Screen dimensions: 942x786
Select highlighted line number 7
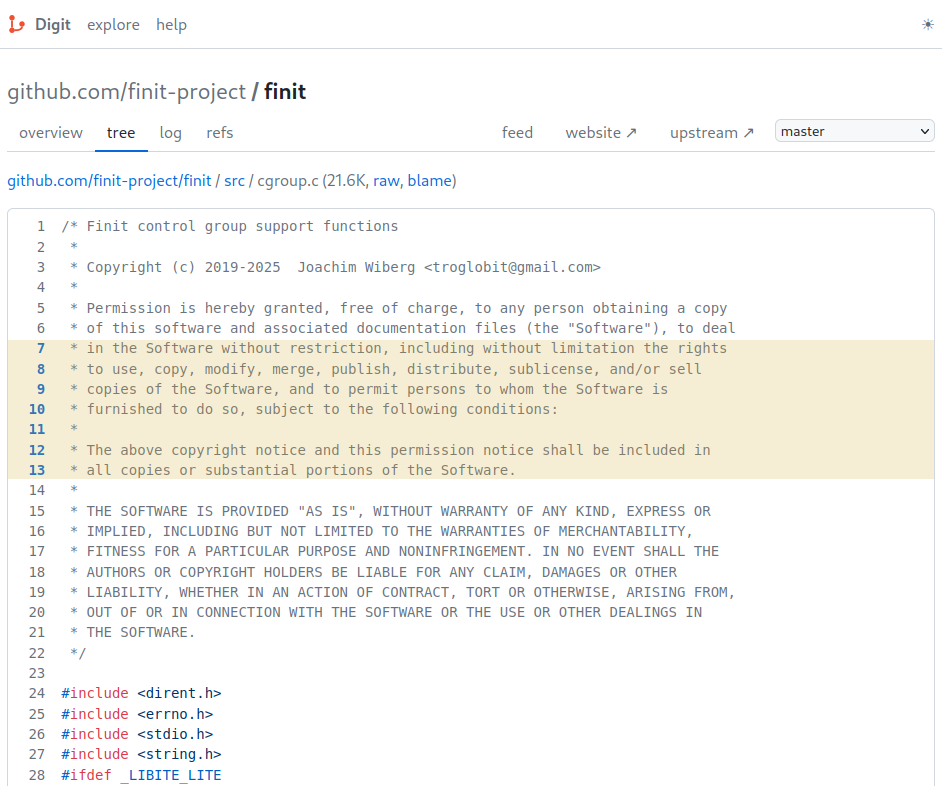click(x=41, y=349)
